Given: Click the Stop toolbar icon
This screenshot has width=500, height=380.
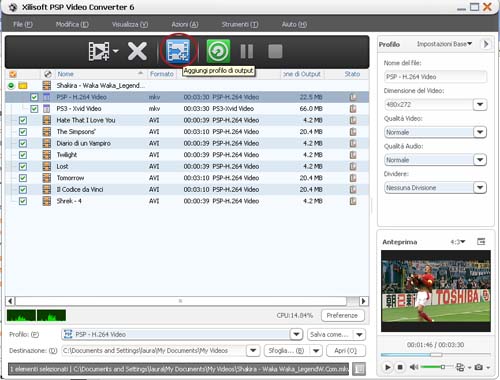Looking at the screenshot, I should (x=275, y=51).
